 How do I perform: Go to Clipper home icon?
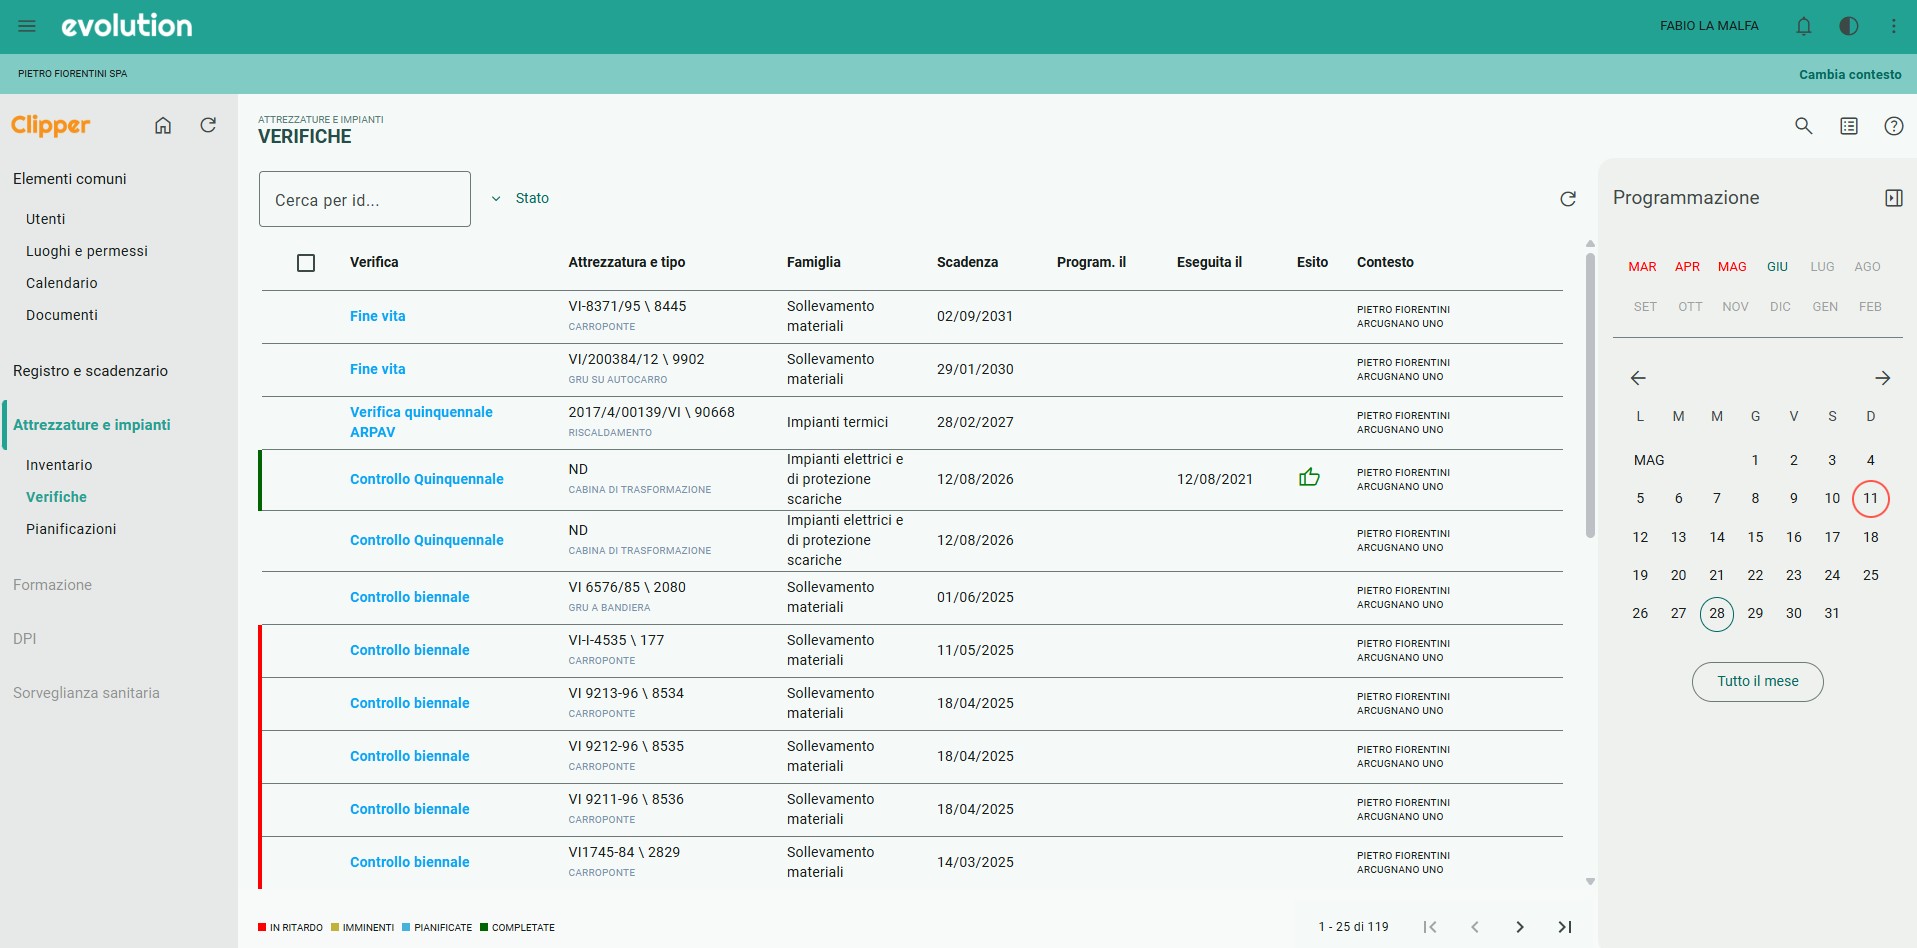[x=163, y=125]
